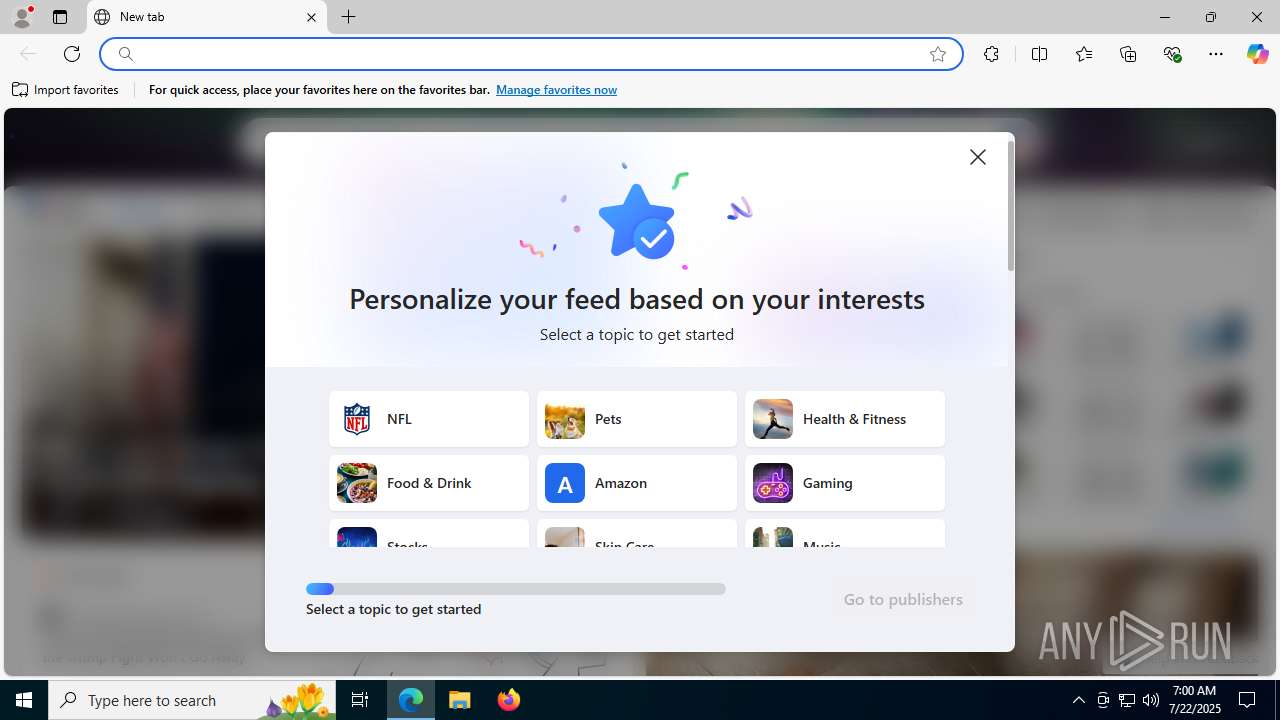
Task: Select the New tab browser tab
Action: click(207, 17)
